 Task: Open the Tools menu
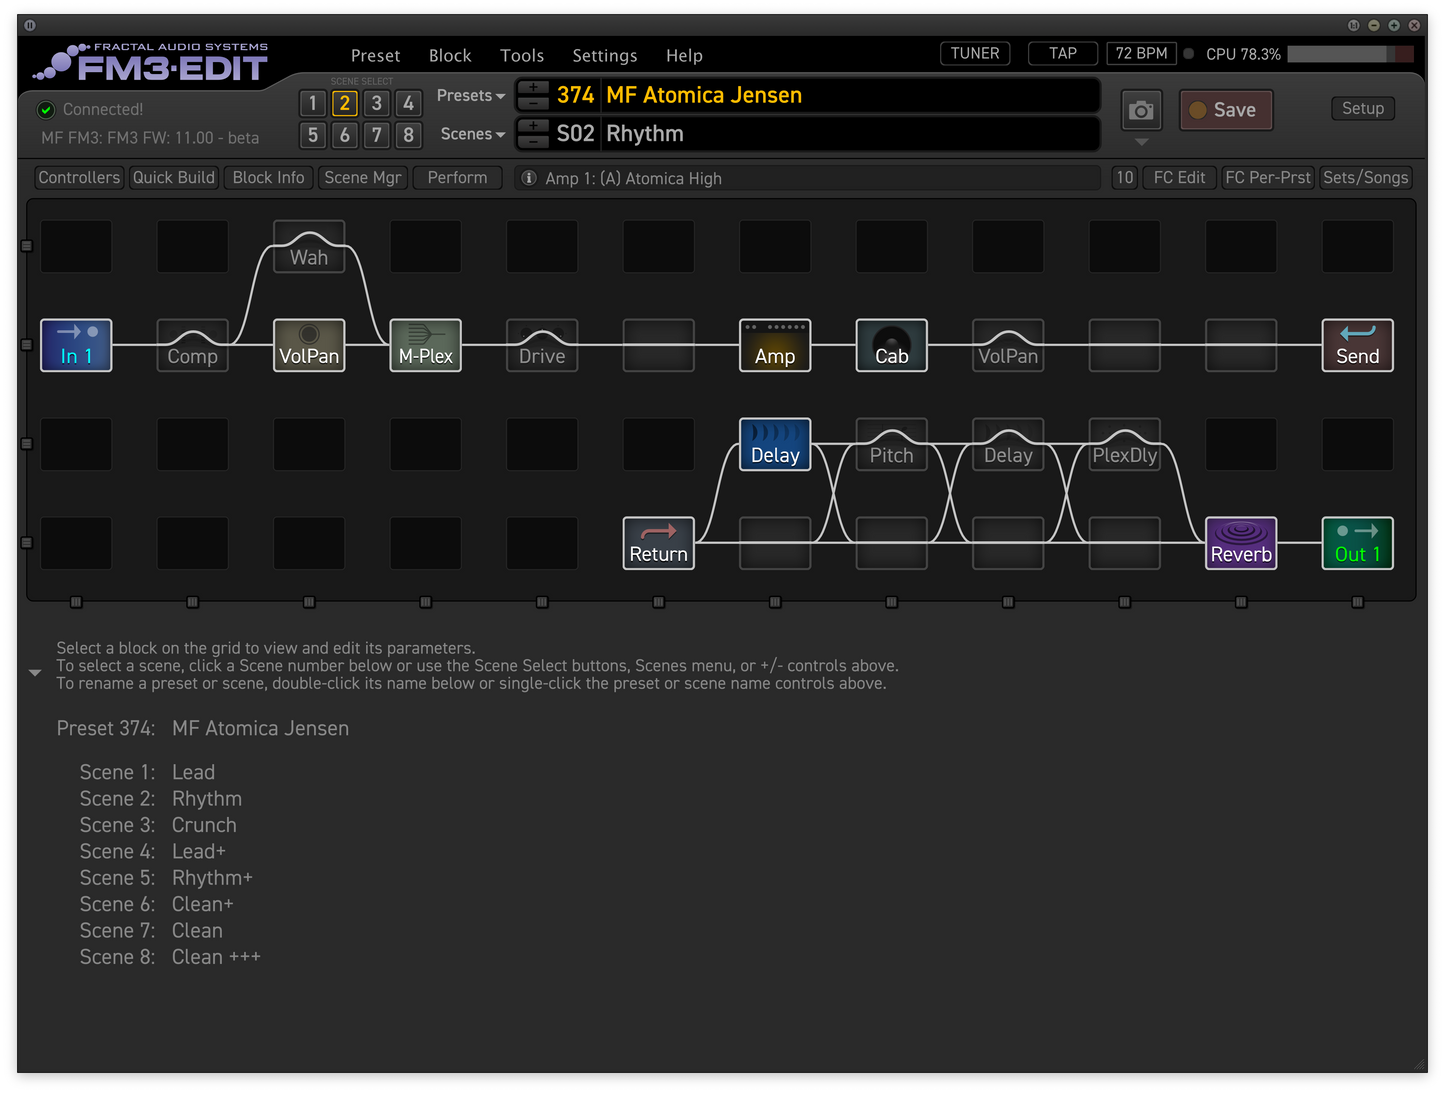coord(522,56)
